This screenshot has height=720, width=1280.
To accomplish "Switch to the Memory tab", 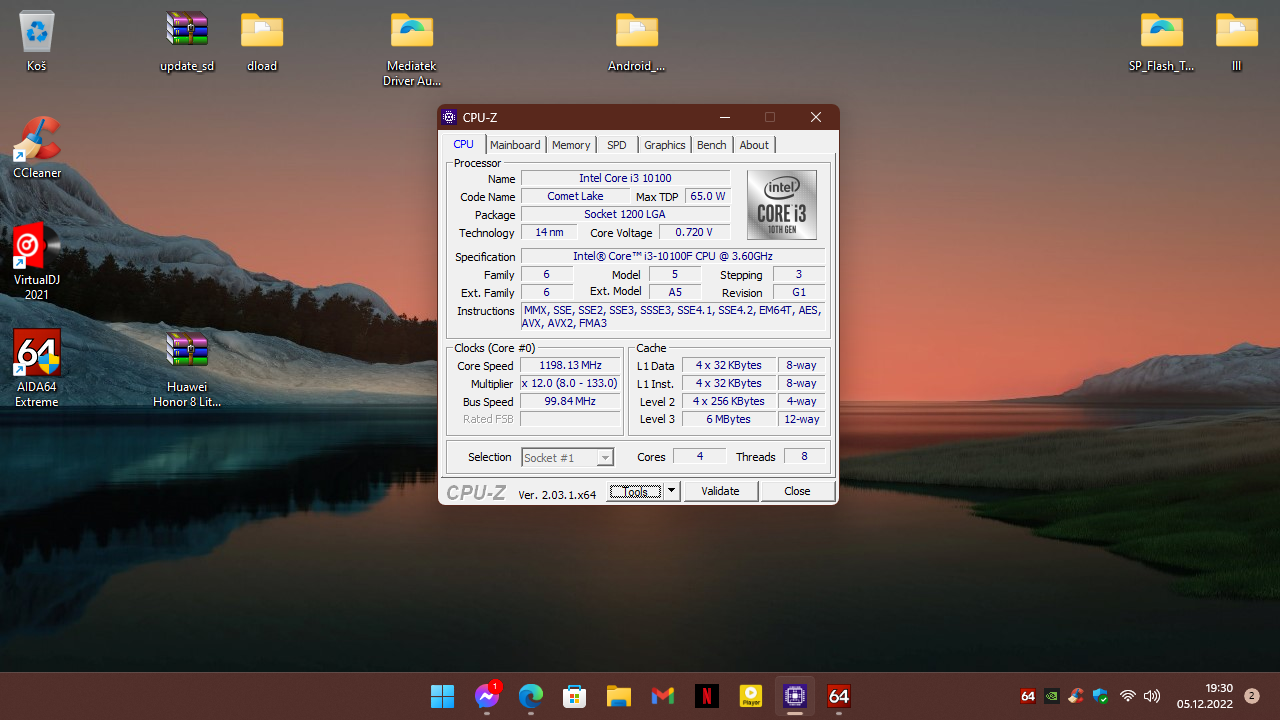I will tap(571, 145).
